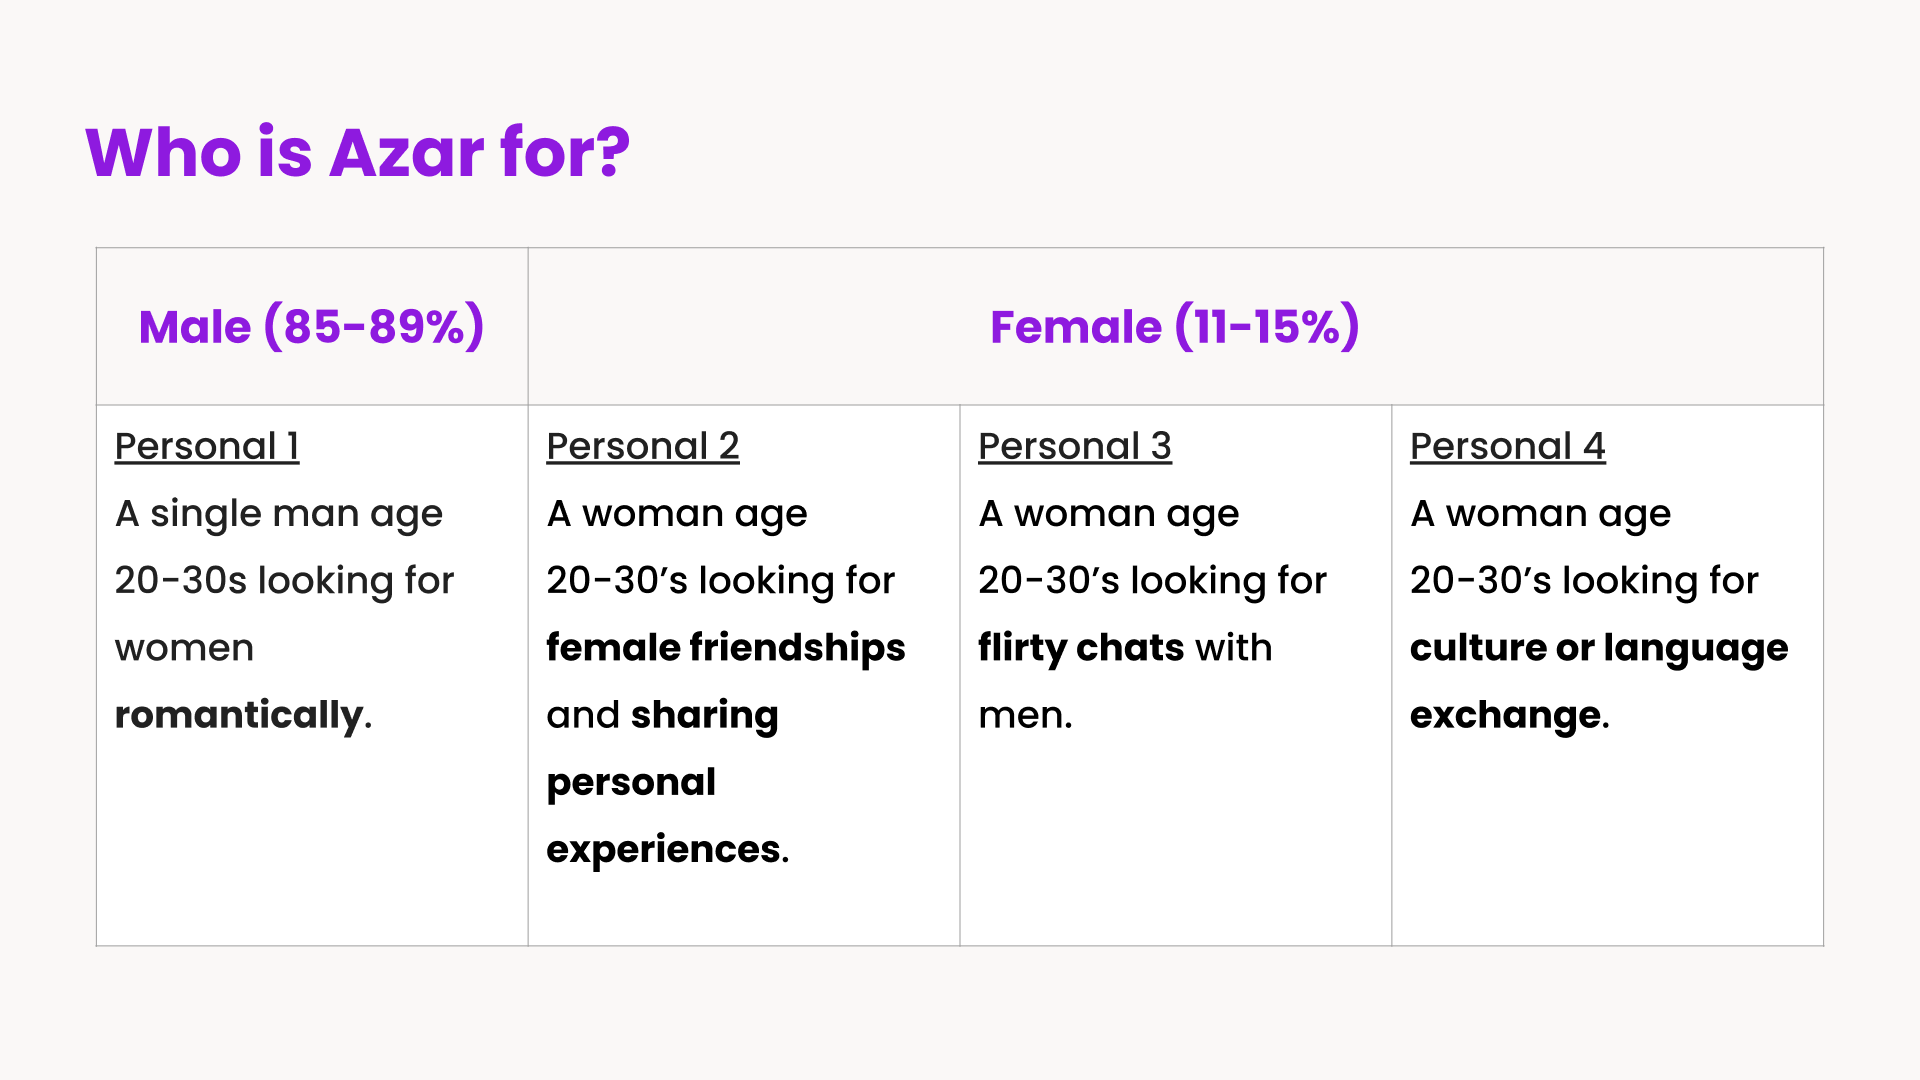Image resolution: width=1920 pixels, height=1080 pixels.
Task: Click the underlined 'Personal 2' heading
Action: click(x=643, y=446)
